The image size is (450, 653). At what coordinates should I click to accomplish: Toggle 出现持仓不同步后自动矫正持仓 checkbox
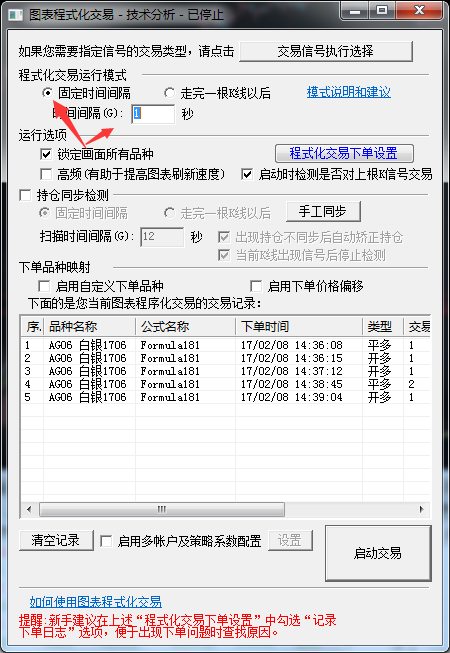(224, 238)
